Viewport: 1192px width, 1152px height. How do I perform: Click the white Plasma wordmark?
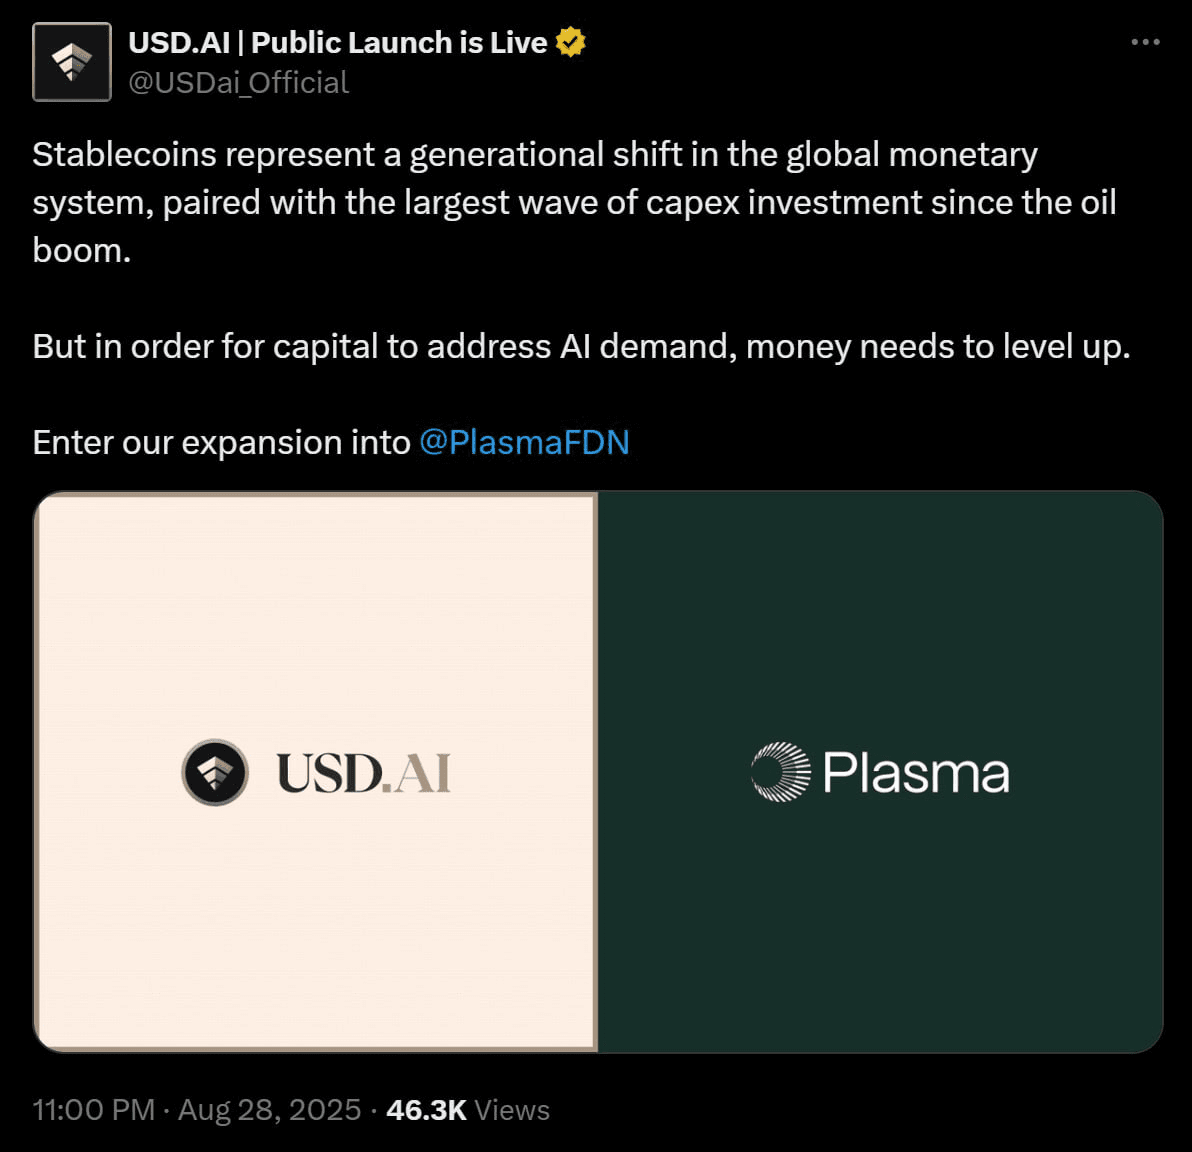(916, 773)
